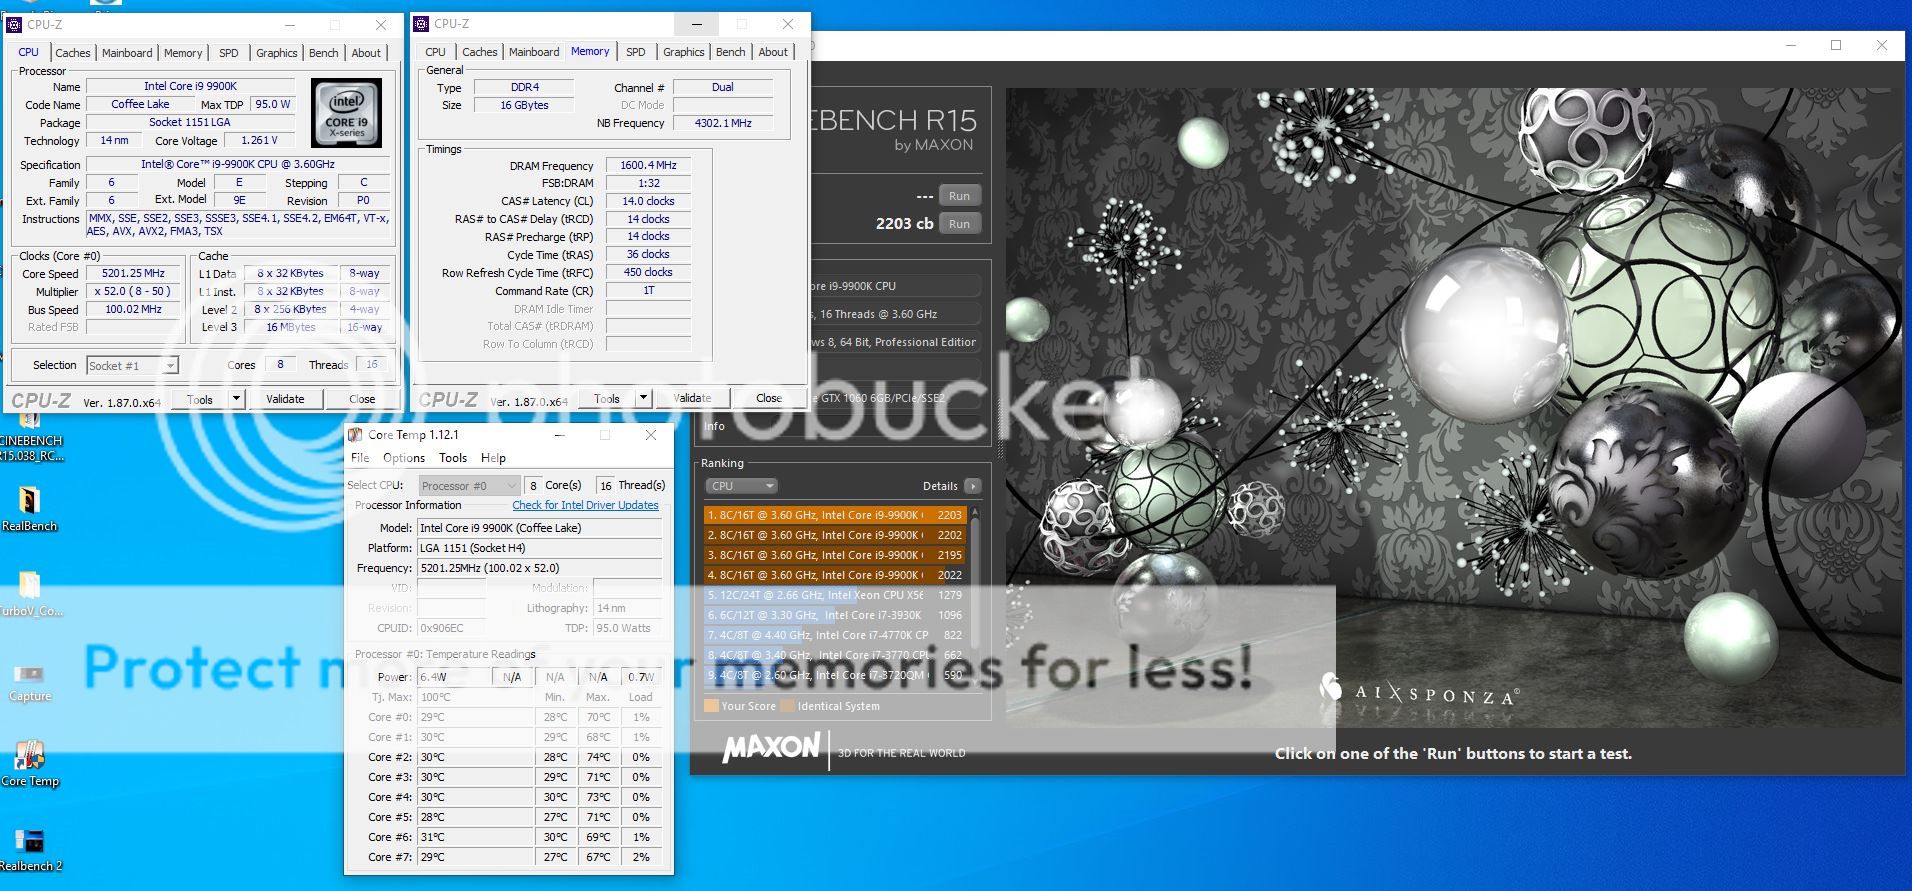Open About tab in Memory CPU-Z window
The height and width of the screenshot is (891, 1912).
click(773, 52)
